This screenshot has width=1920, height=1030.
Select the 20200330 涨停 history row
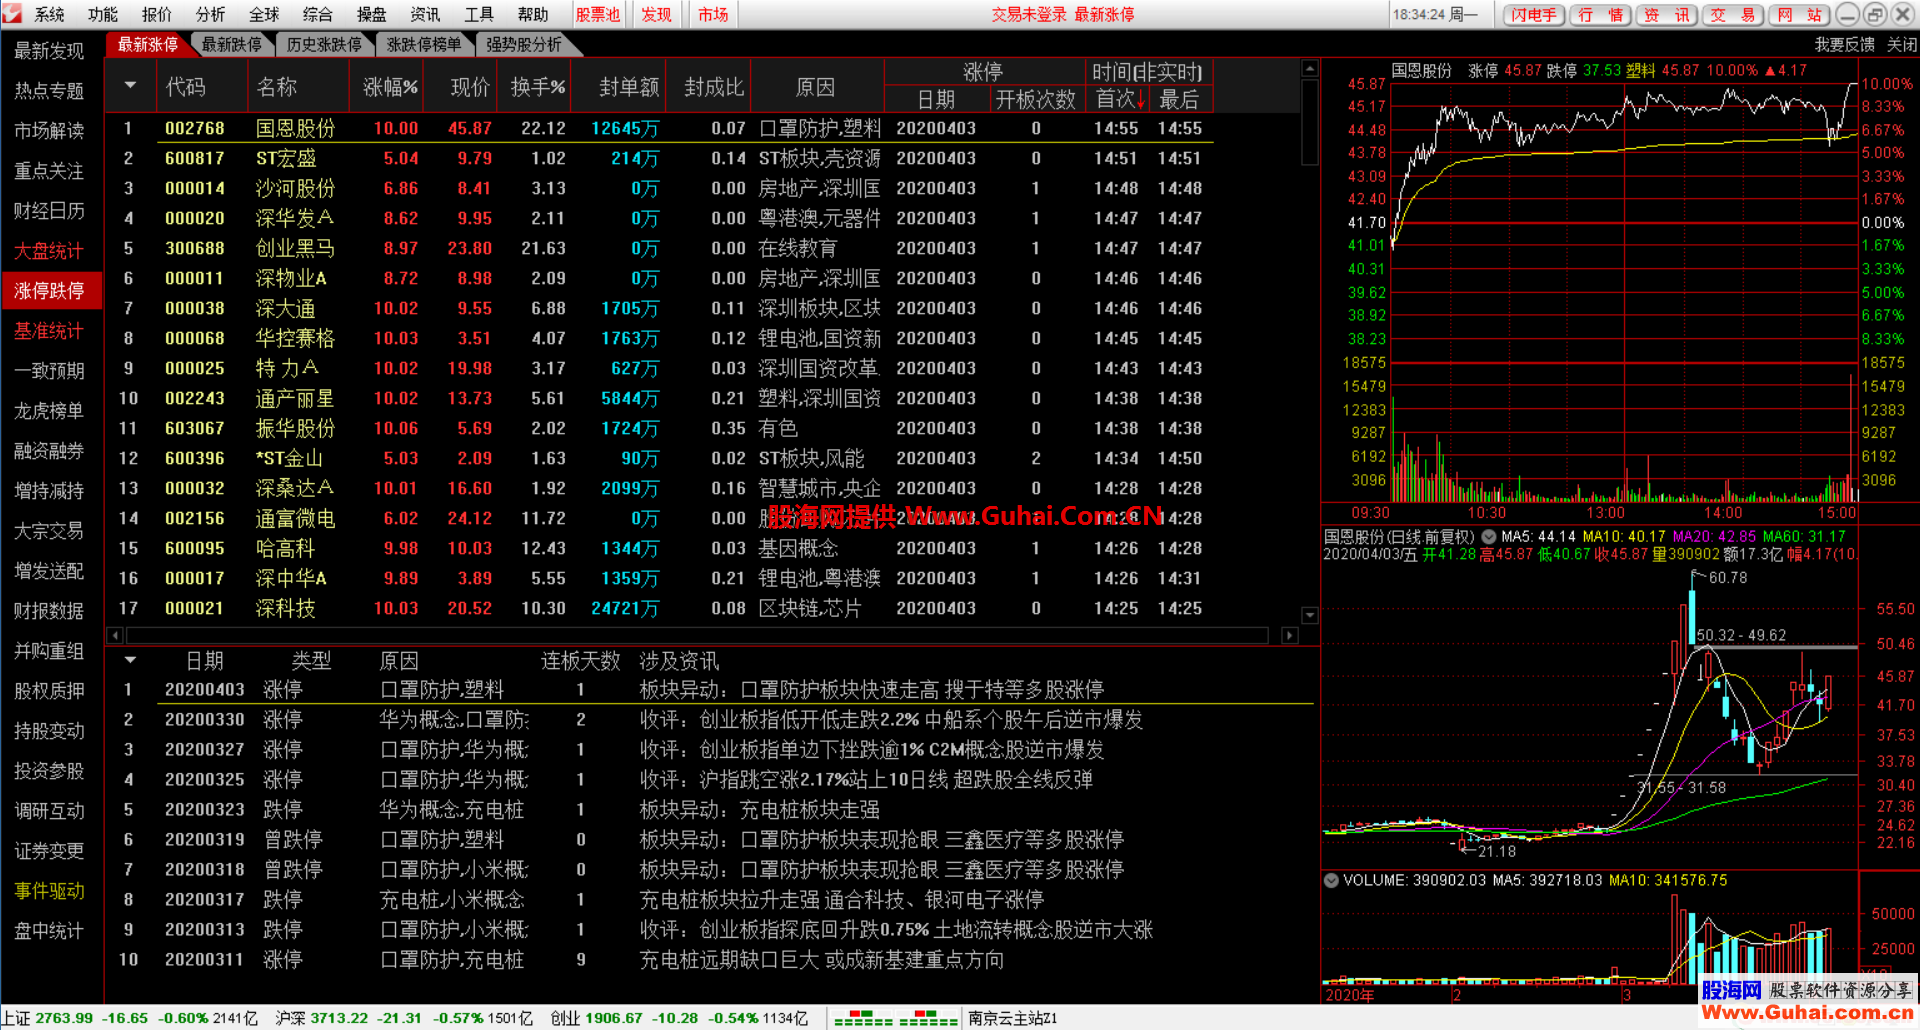point(710,720)
